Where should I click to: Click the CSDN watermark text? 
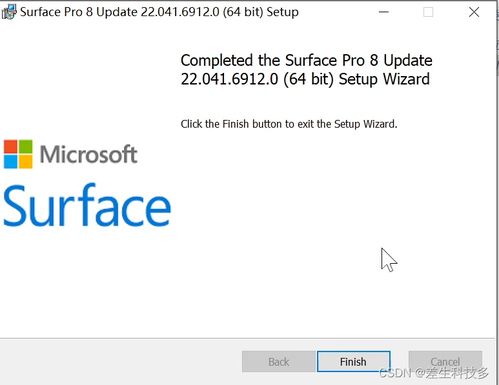[x=434, y=373]
